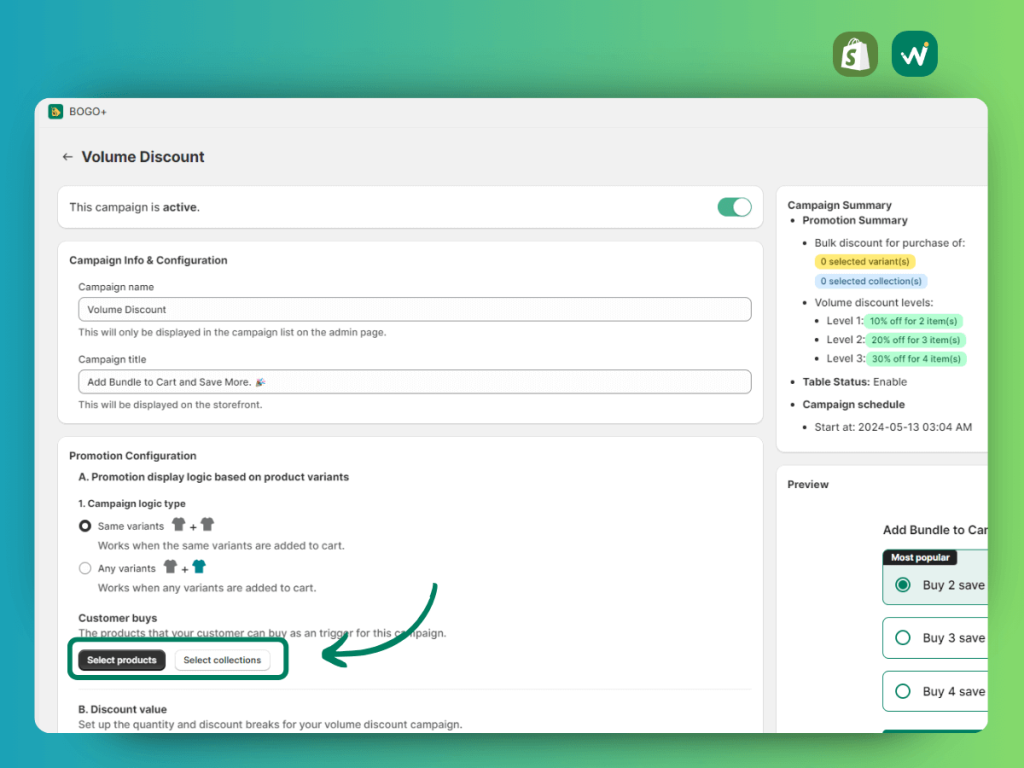Click the Promotion Configuration heading

click(x=133, y=456)
